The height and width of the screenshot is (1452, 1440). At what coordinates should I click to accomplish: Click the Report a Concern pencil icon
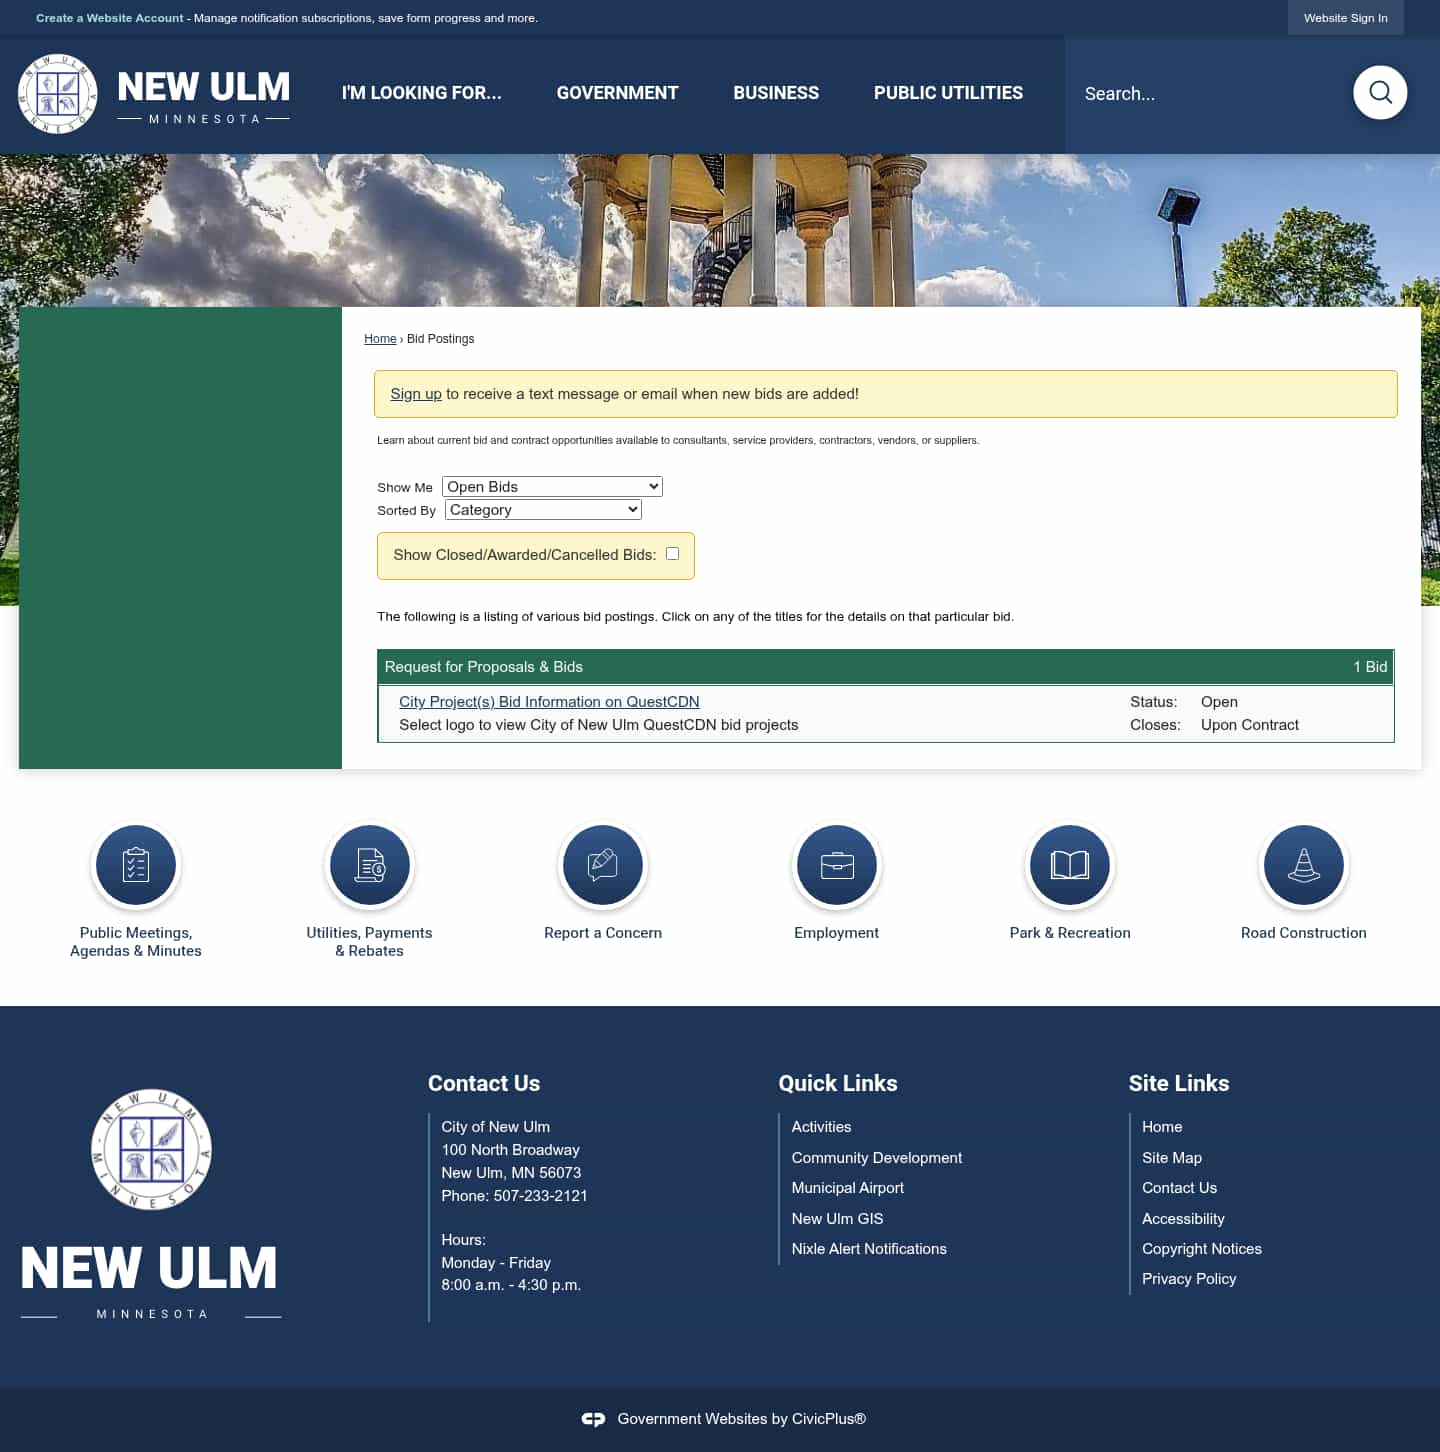point(602,865)
